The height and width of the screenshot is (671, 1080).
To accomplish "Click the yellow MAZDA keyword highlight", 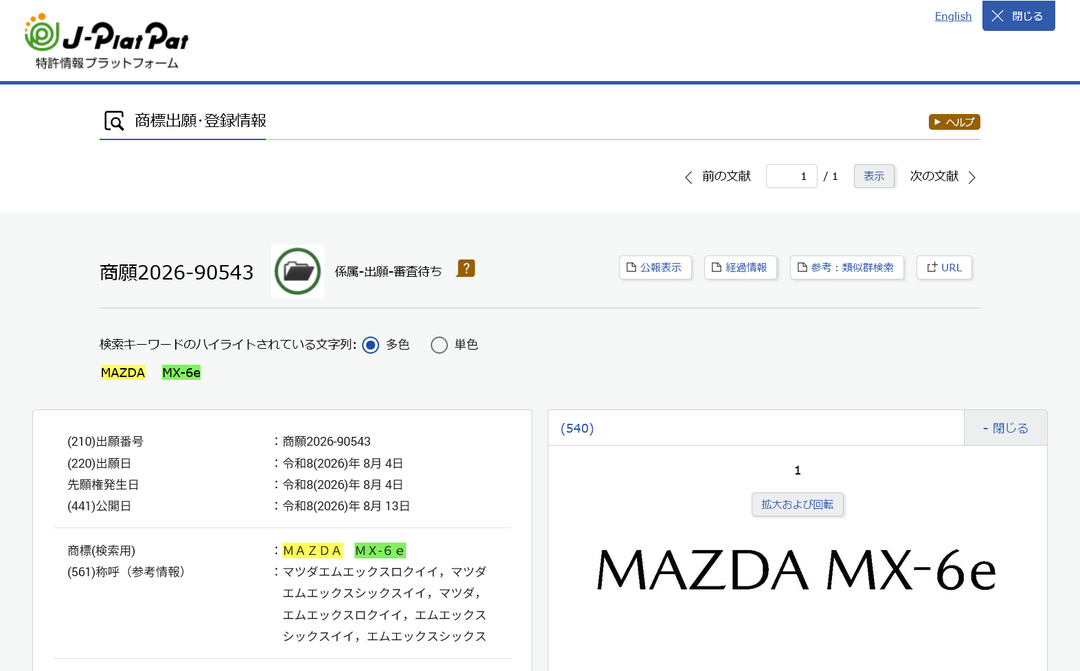I will pos(123,373).
